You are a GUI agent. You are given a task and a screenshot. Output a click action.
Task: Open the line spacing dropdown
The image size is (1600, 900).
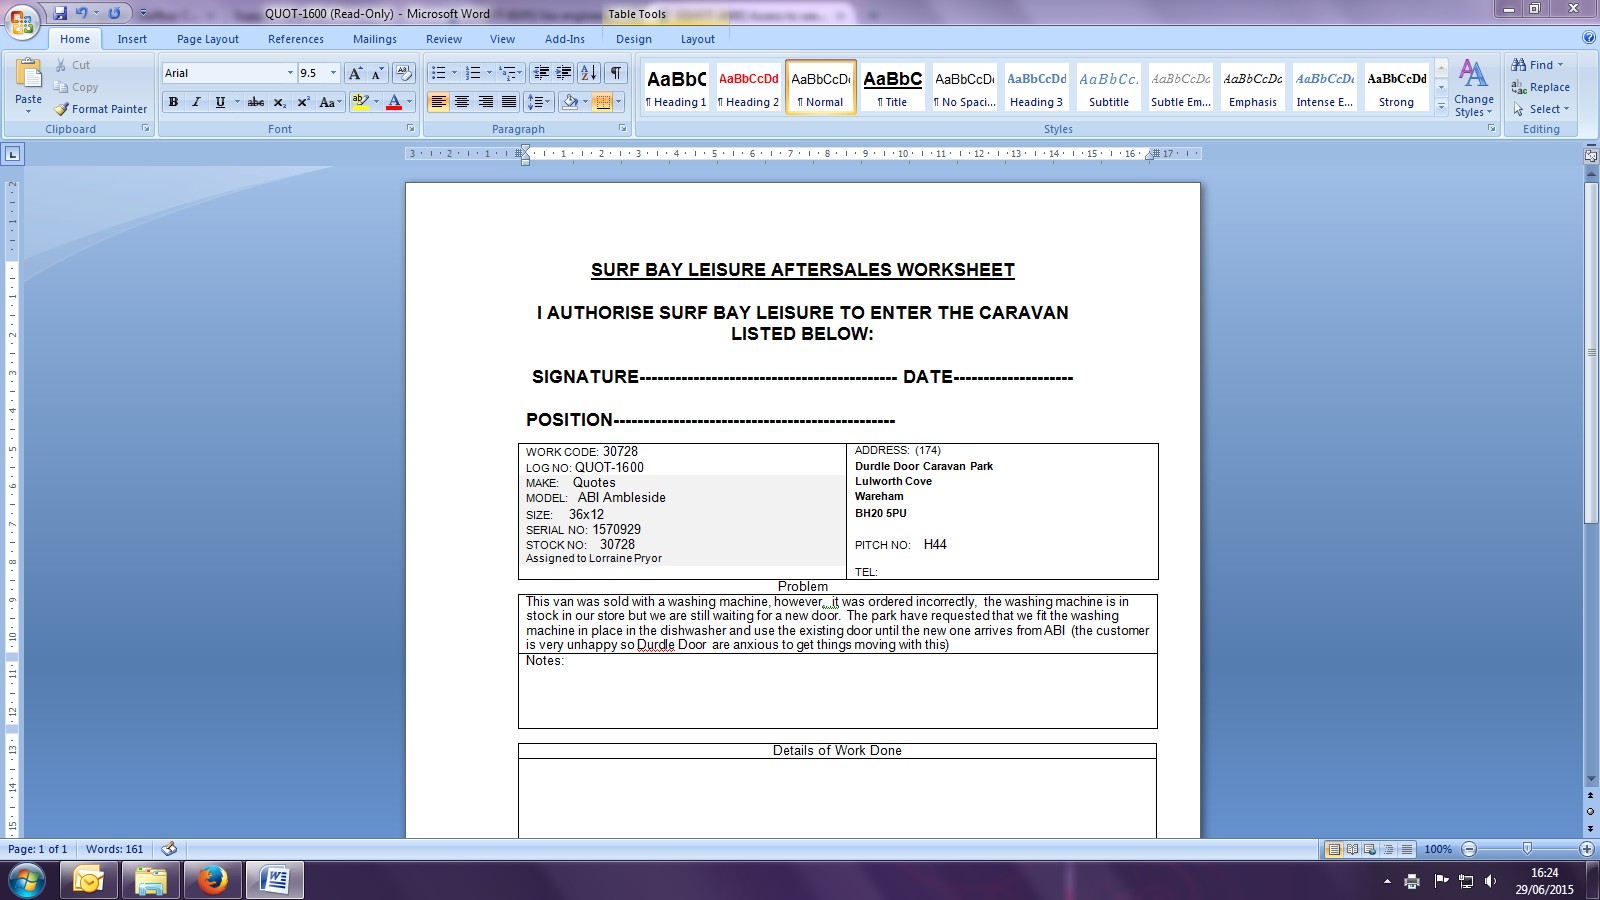(539, 102)
